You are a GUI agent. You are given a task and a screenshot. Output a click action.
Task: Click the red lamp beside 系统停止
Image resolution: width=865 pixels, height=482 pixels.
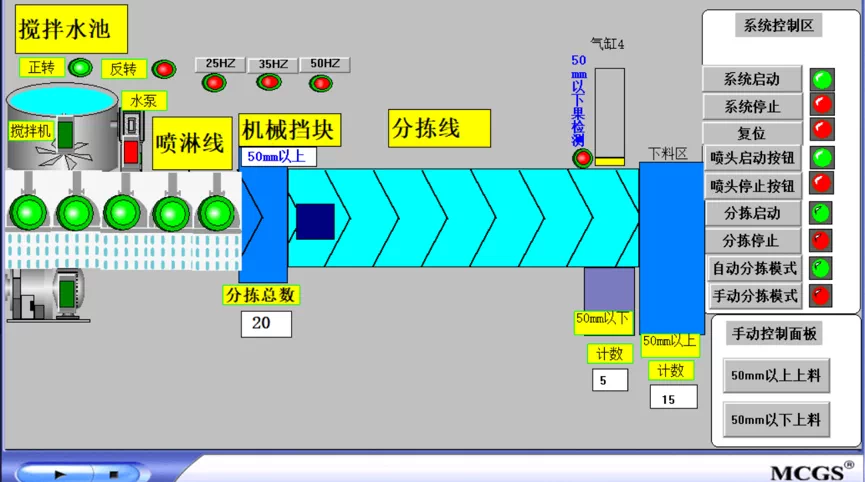tap(822, 104)
